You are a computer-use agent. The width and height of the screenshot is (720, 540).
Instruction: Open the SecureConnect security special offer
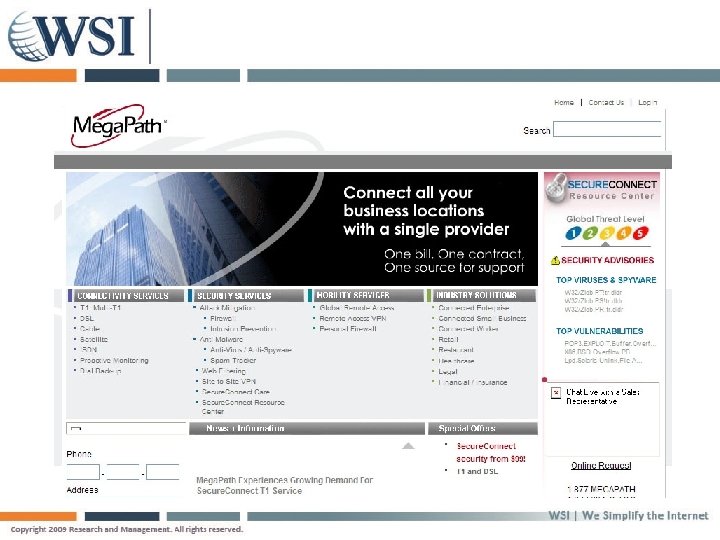[x=490, y=452]
